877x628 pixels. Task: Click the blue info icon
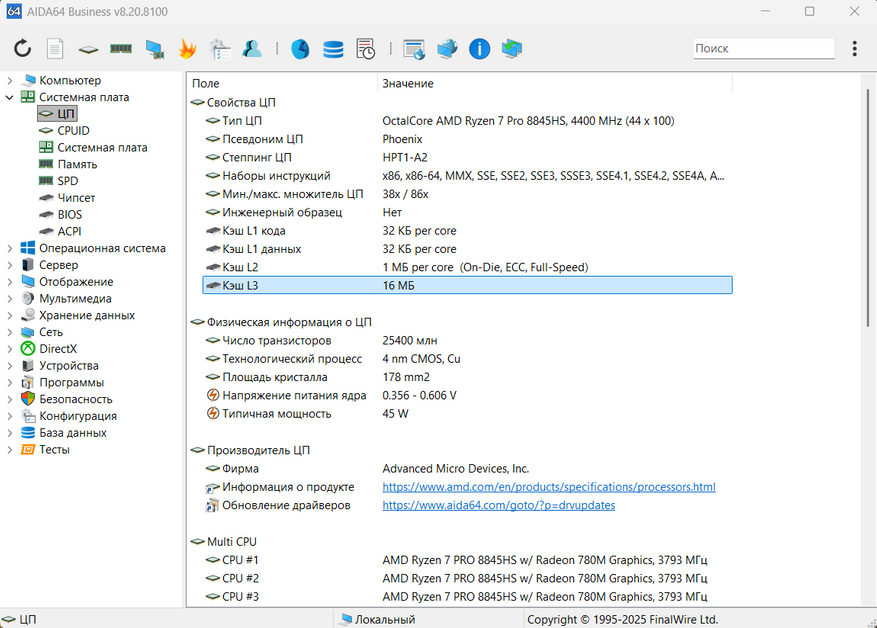click(x=479, y=49)
